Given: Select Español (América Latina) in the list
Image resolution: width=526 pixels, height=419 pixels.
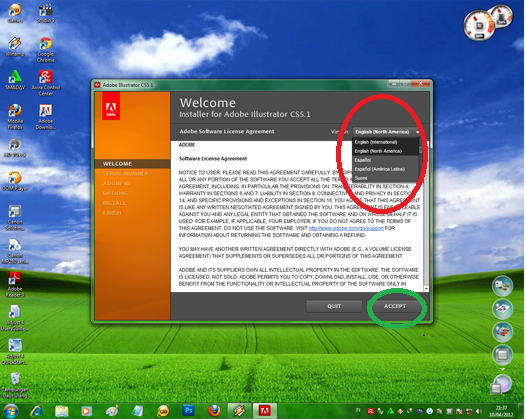Looking at the screenshot, I should point(386,169).
